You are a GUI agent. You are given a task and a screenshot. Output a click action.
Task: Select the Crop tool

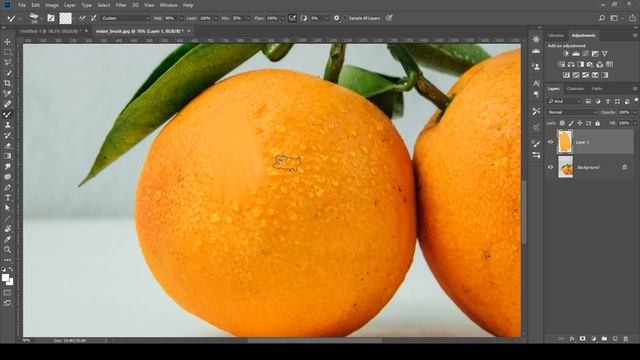click(x=7, y=83)
